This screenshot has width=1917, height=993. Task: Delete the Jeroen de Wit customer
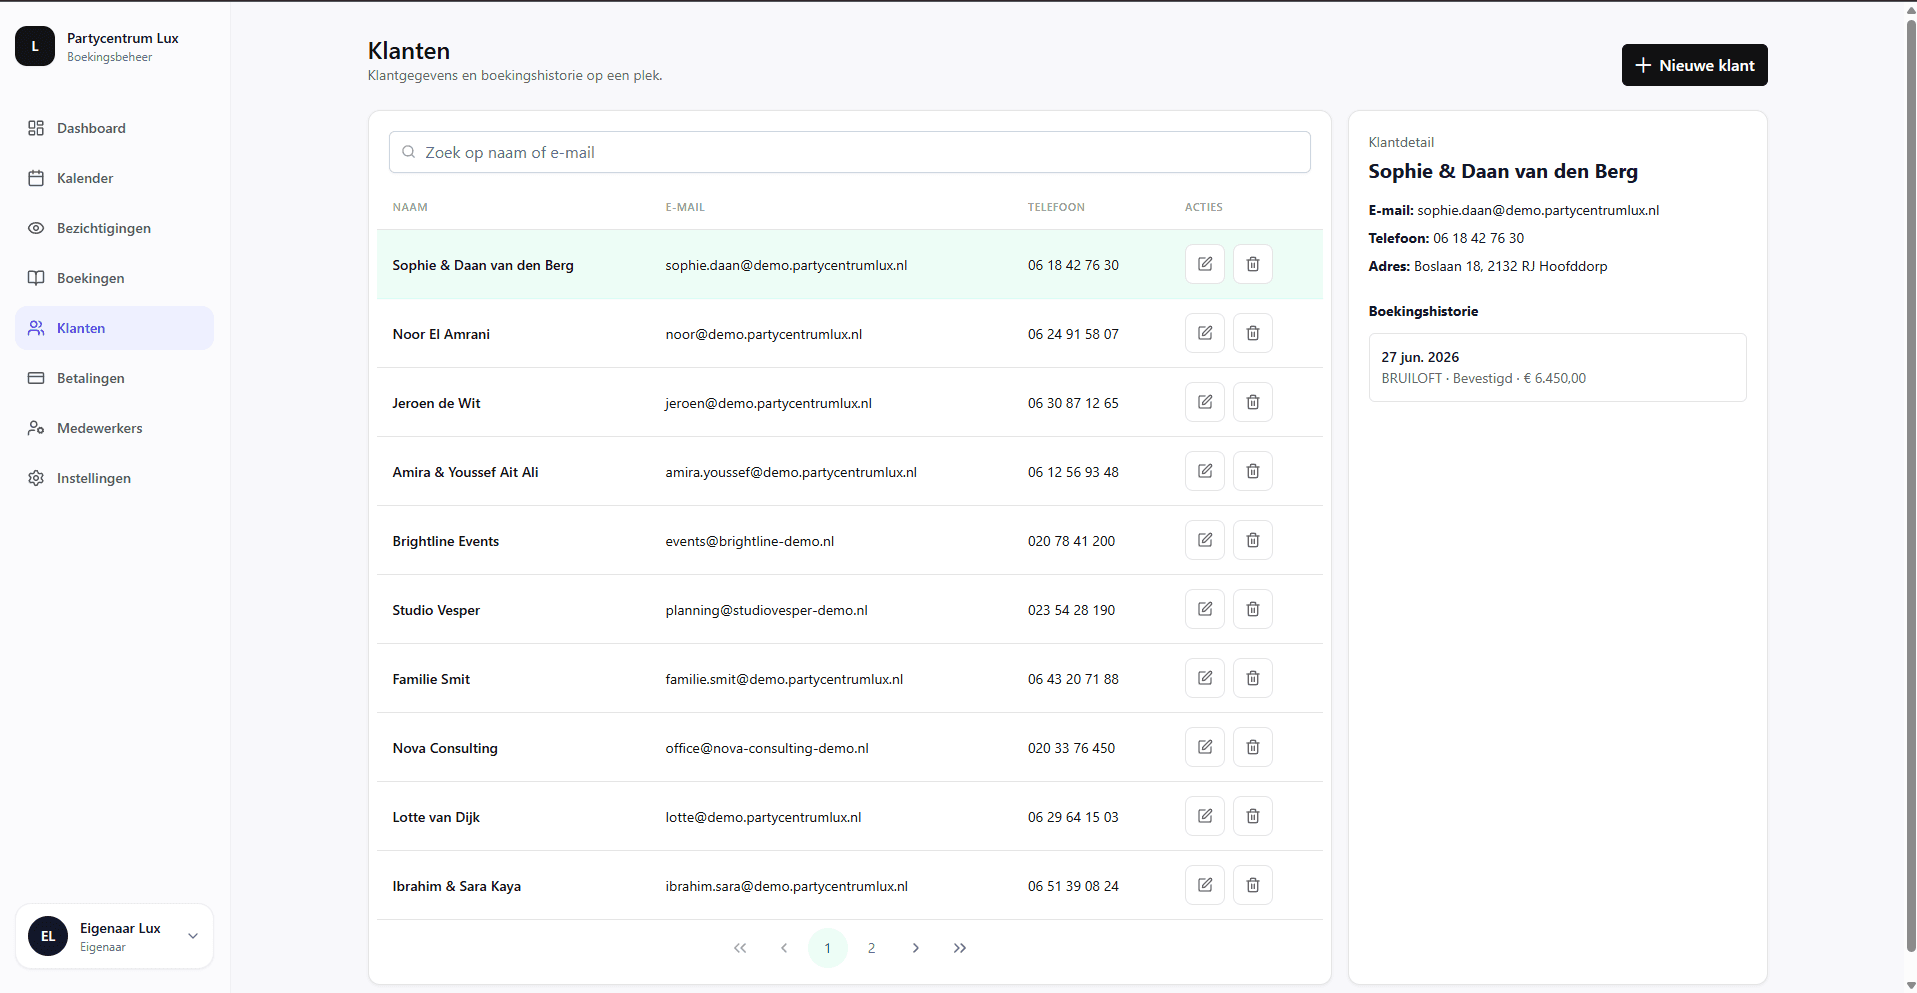pyautogui.click(x=1252, y=402)
